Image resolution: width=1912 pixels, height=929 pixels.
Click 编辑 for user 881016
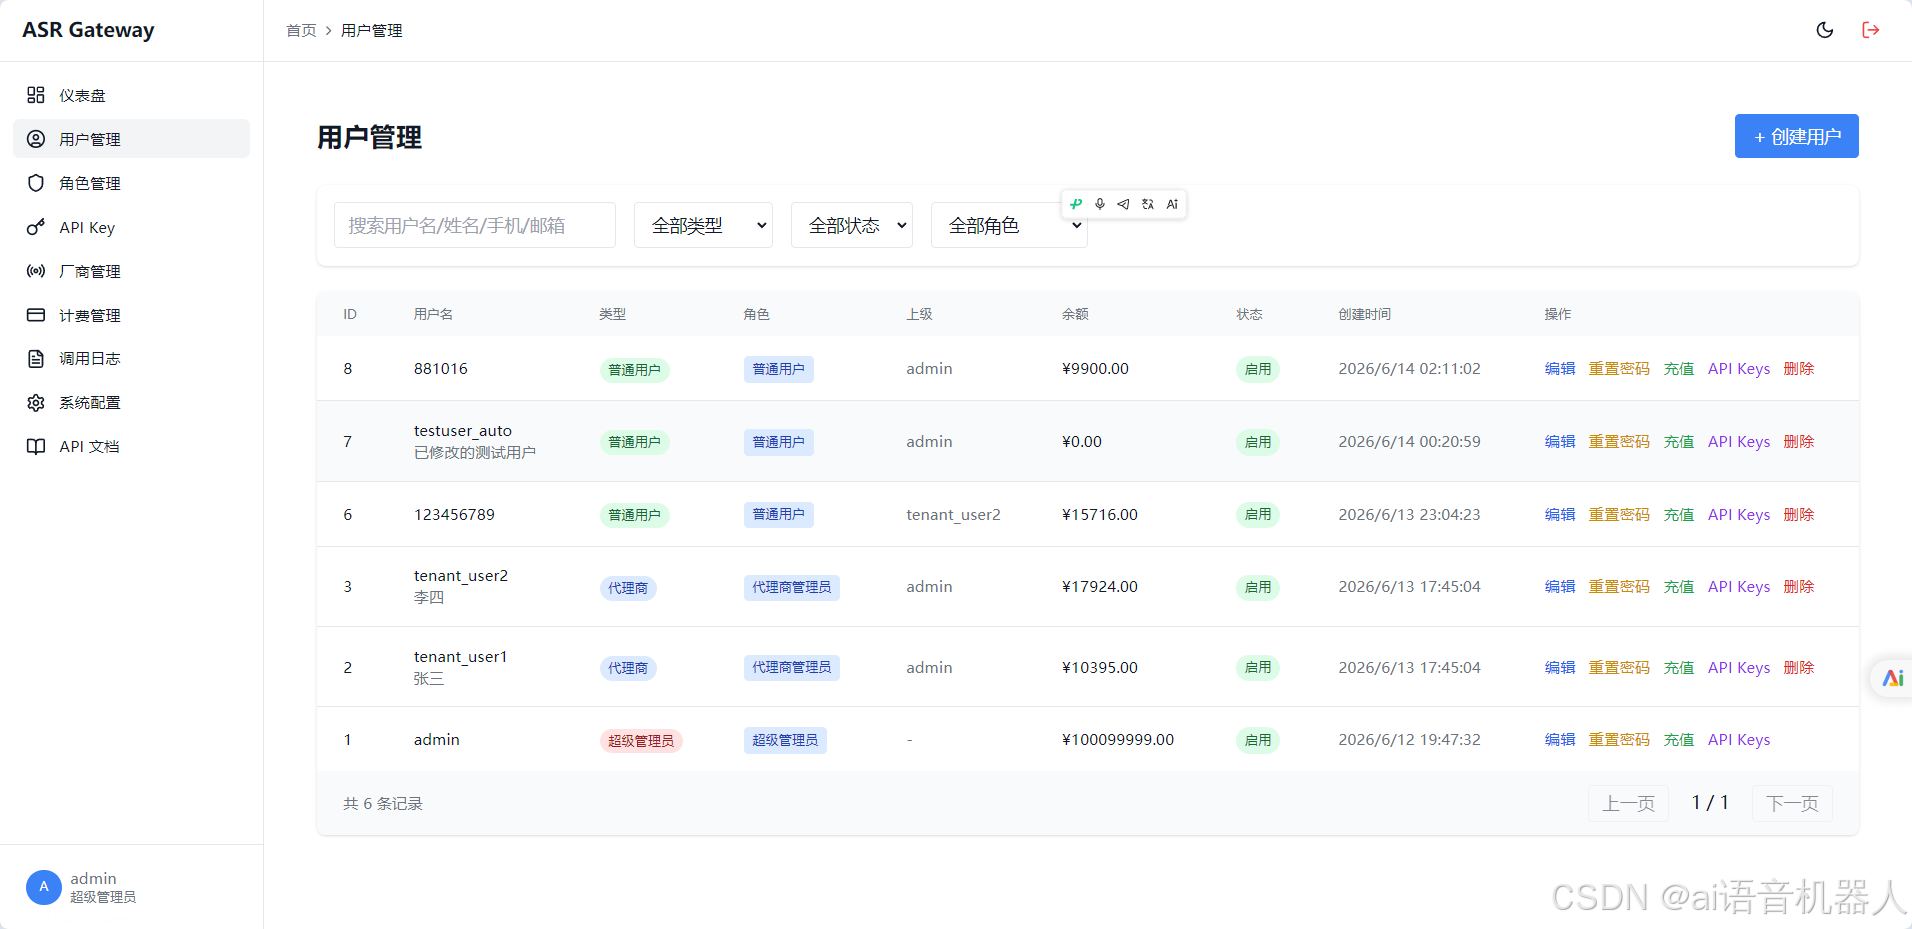click(x=1560, y=369)
